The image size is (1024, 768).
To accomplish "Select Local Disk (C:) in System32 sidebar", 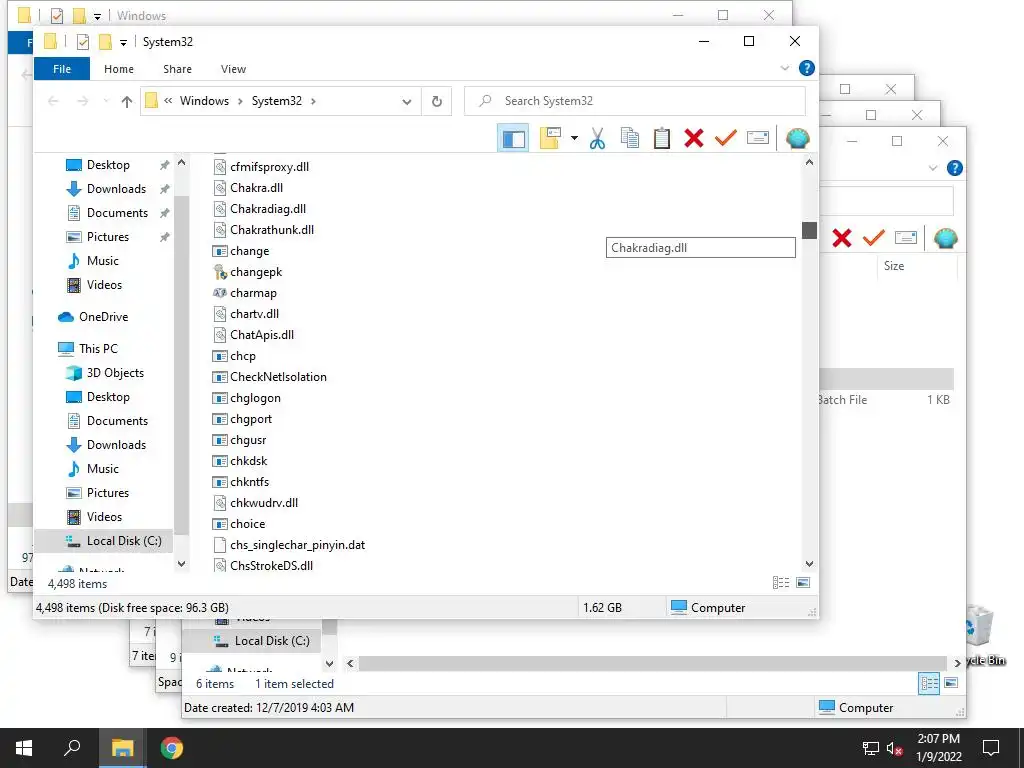I will [124, 541].
